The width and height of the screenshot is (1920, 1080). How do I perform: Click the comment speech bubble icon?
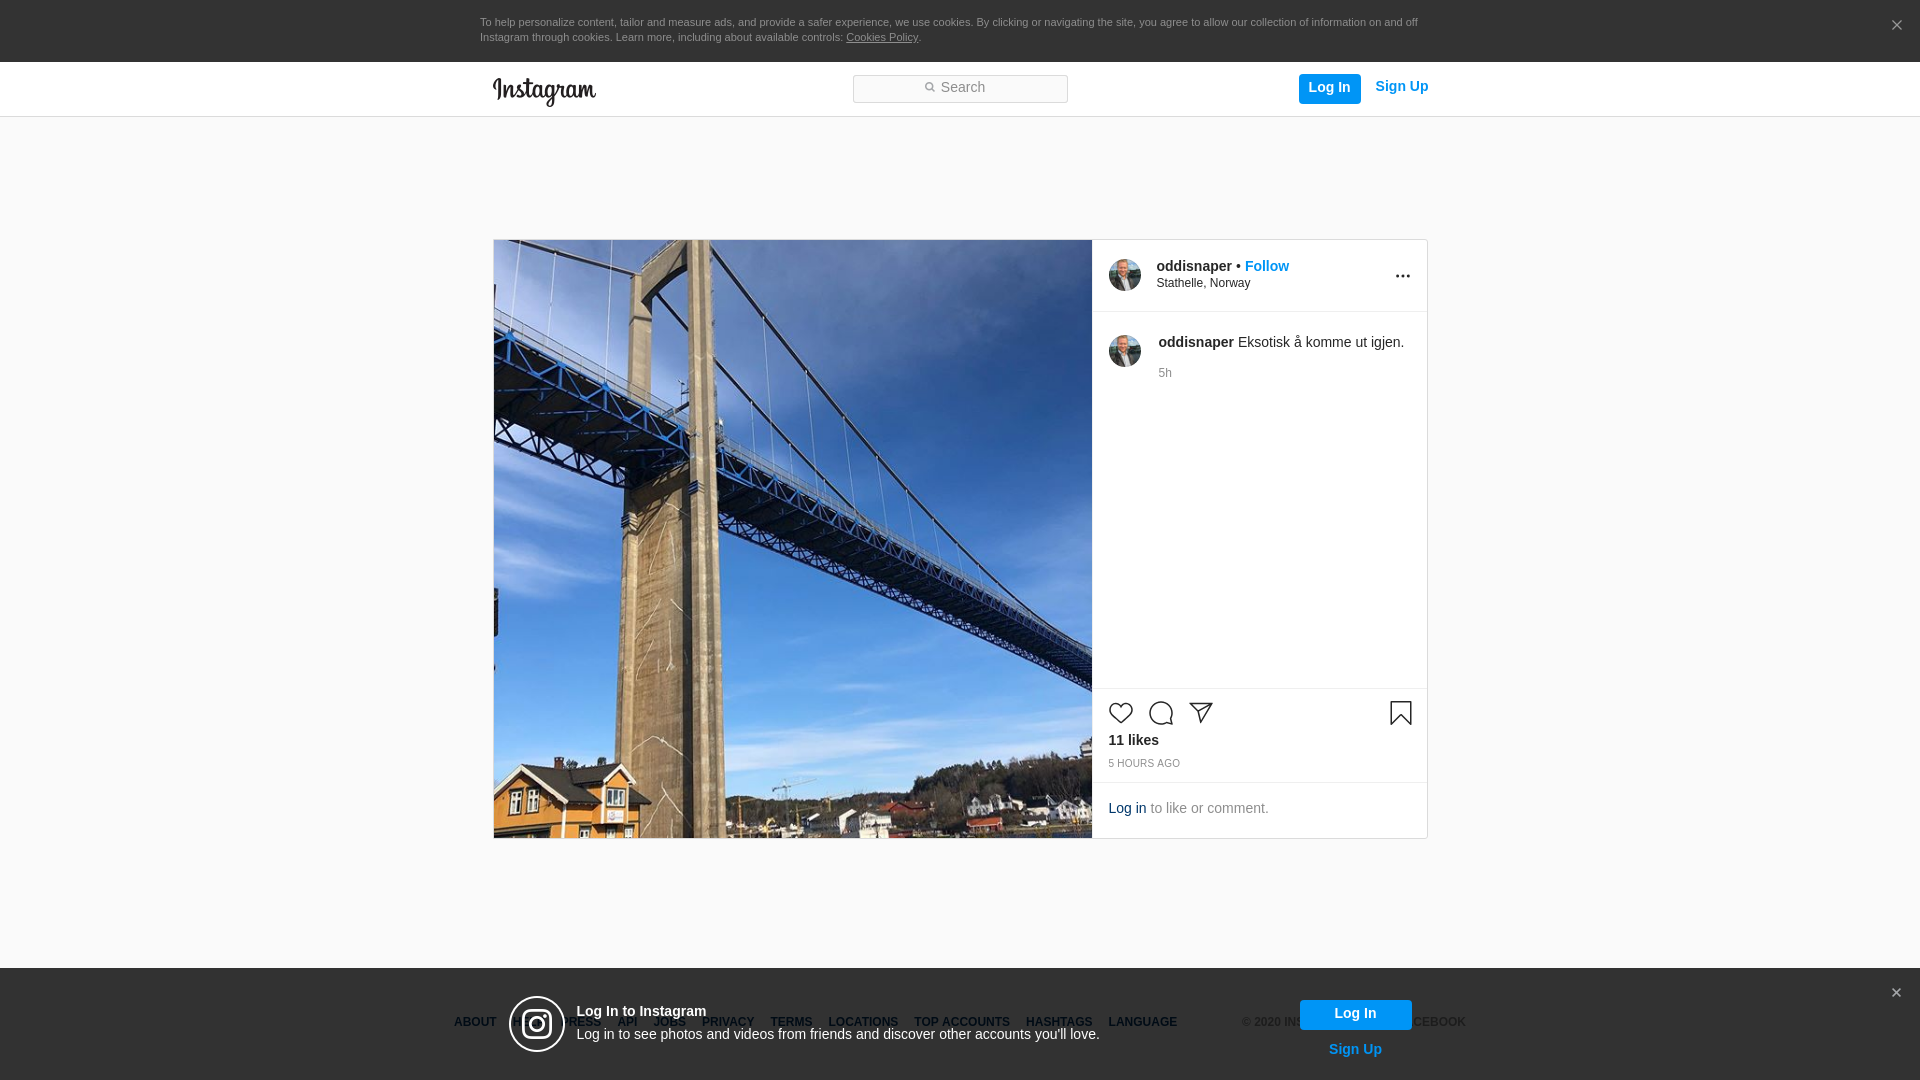[x=1160, y=713]
